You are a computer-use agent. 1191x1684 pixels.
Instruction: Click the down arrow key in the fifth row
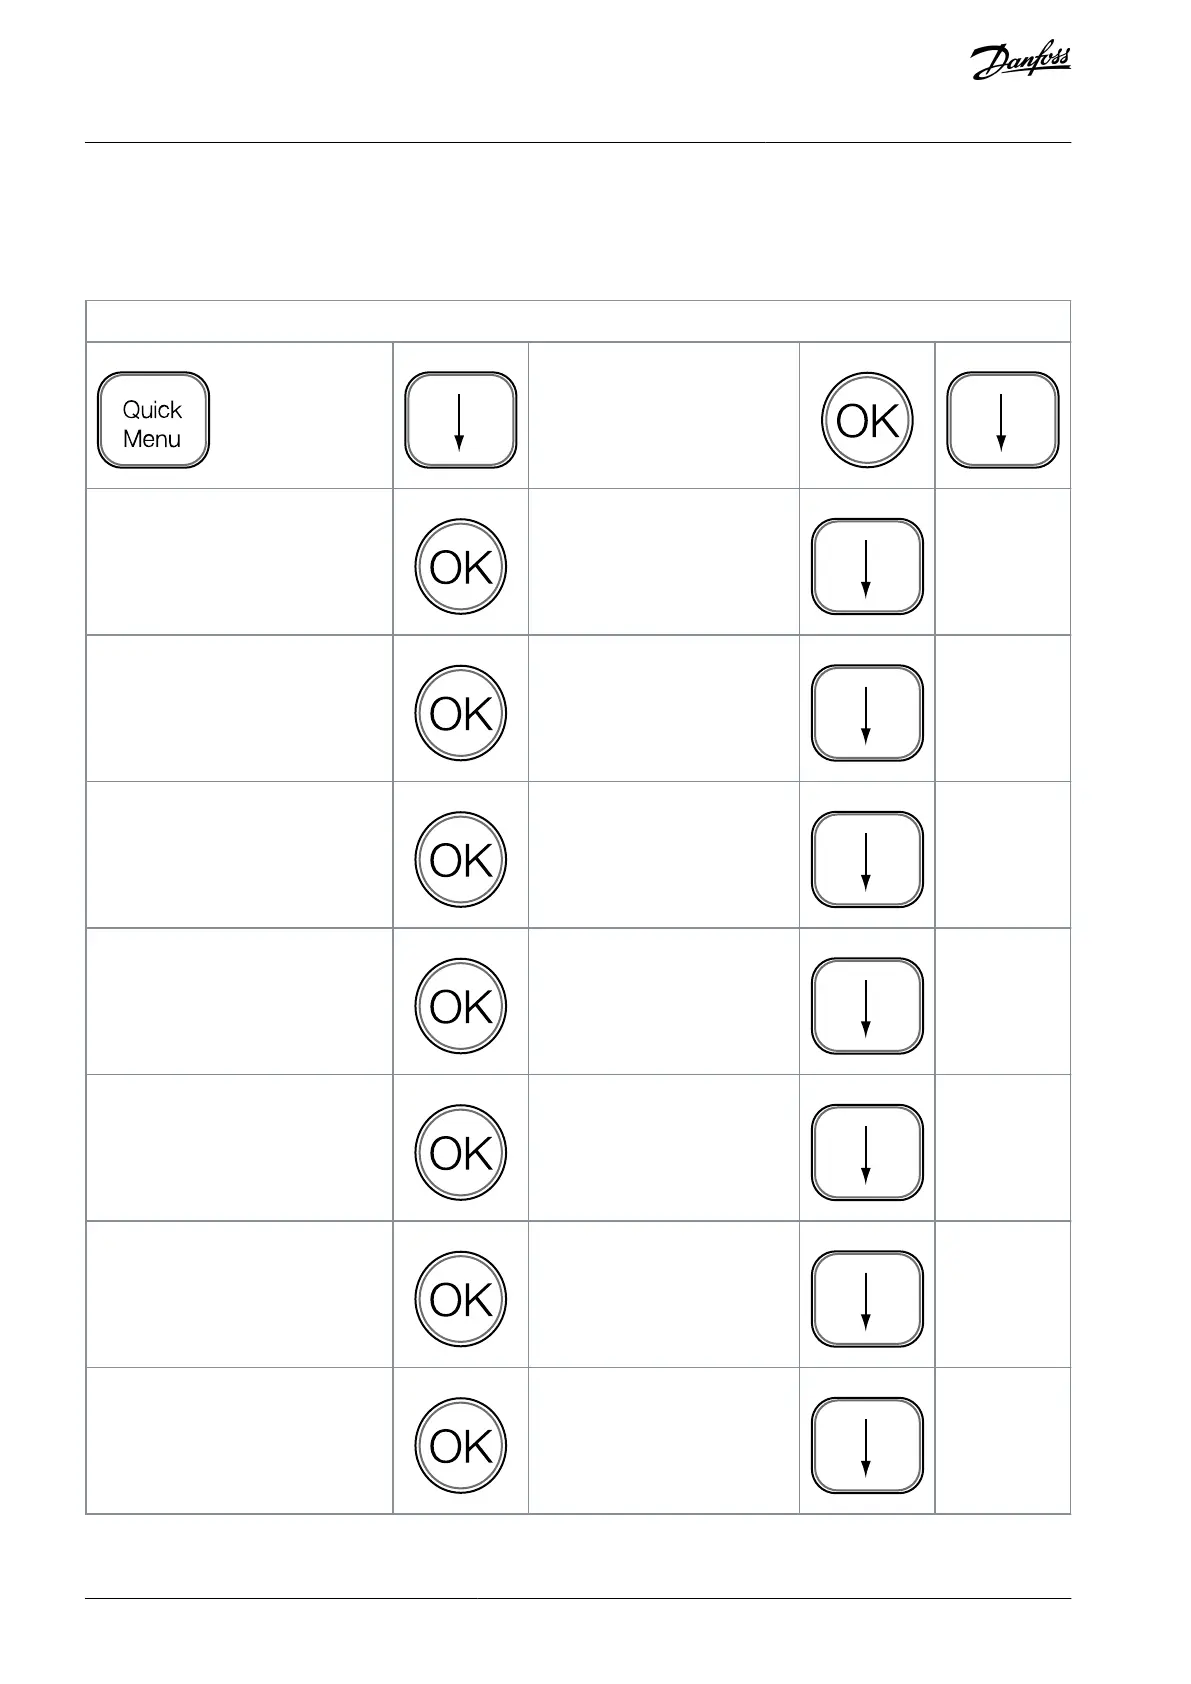pos(867,1007)
